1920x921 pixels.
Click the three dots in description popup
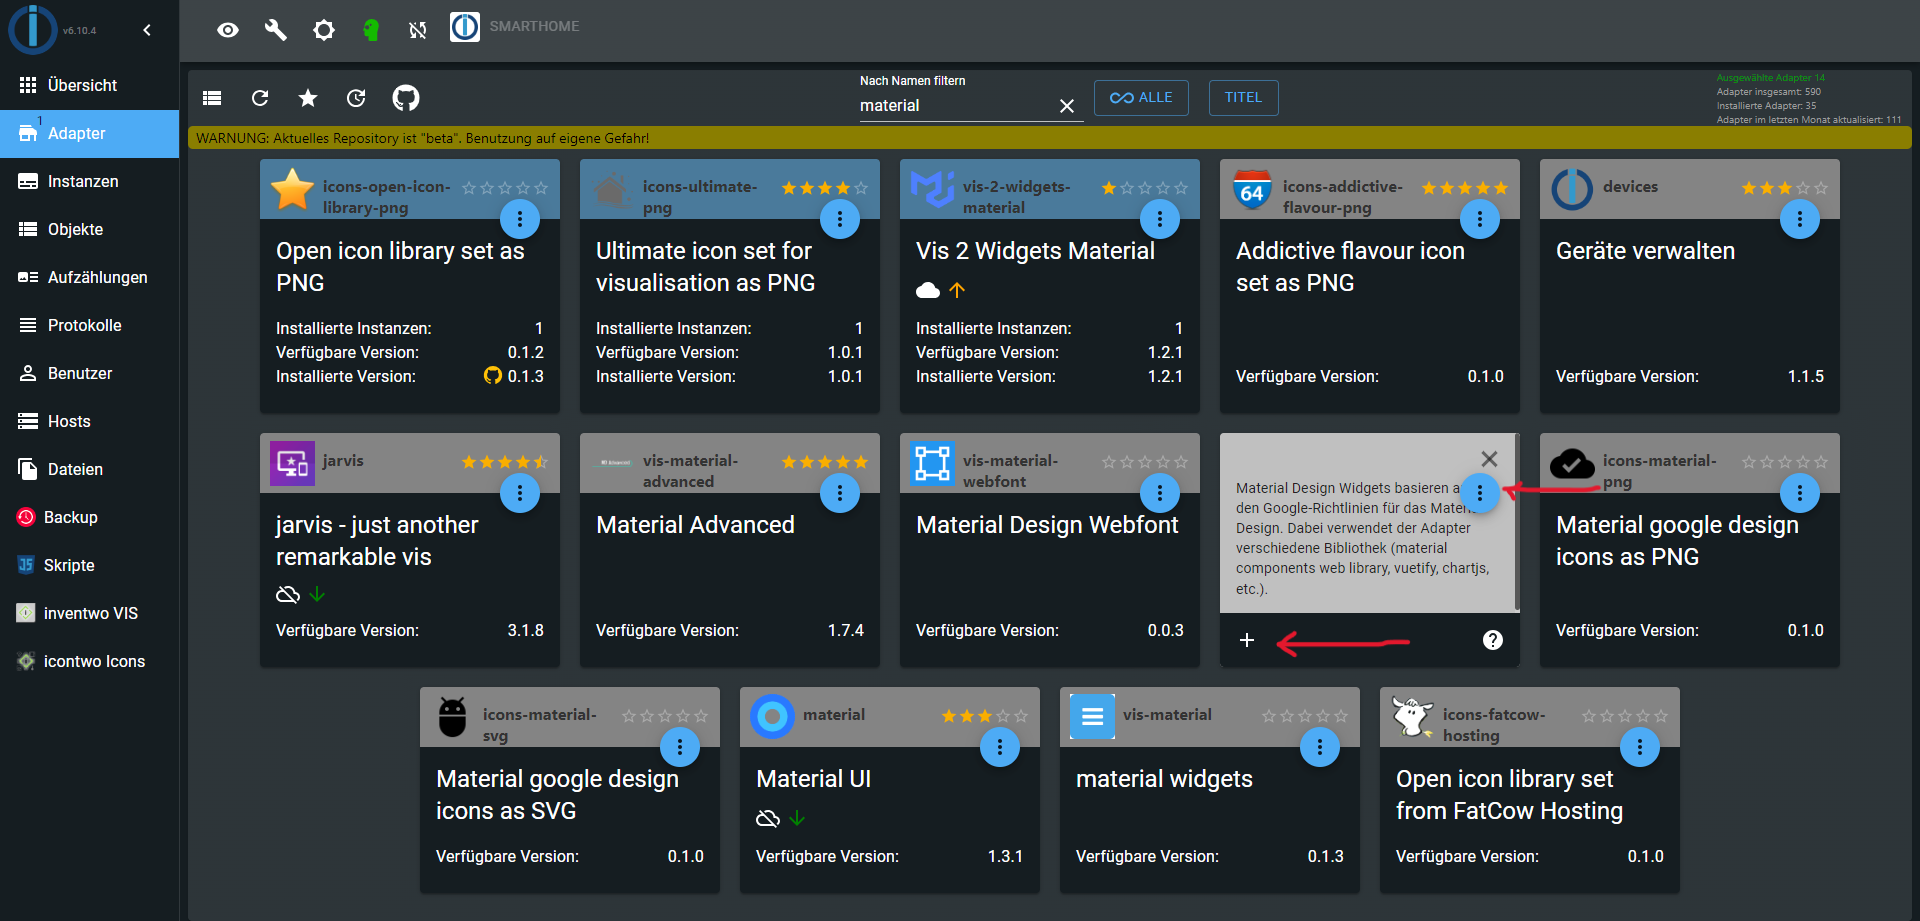click(x=1480, y=493)
